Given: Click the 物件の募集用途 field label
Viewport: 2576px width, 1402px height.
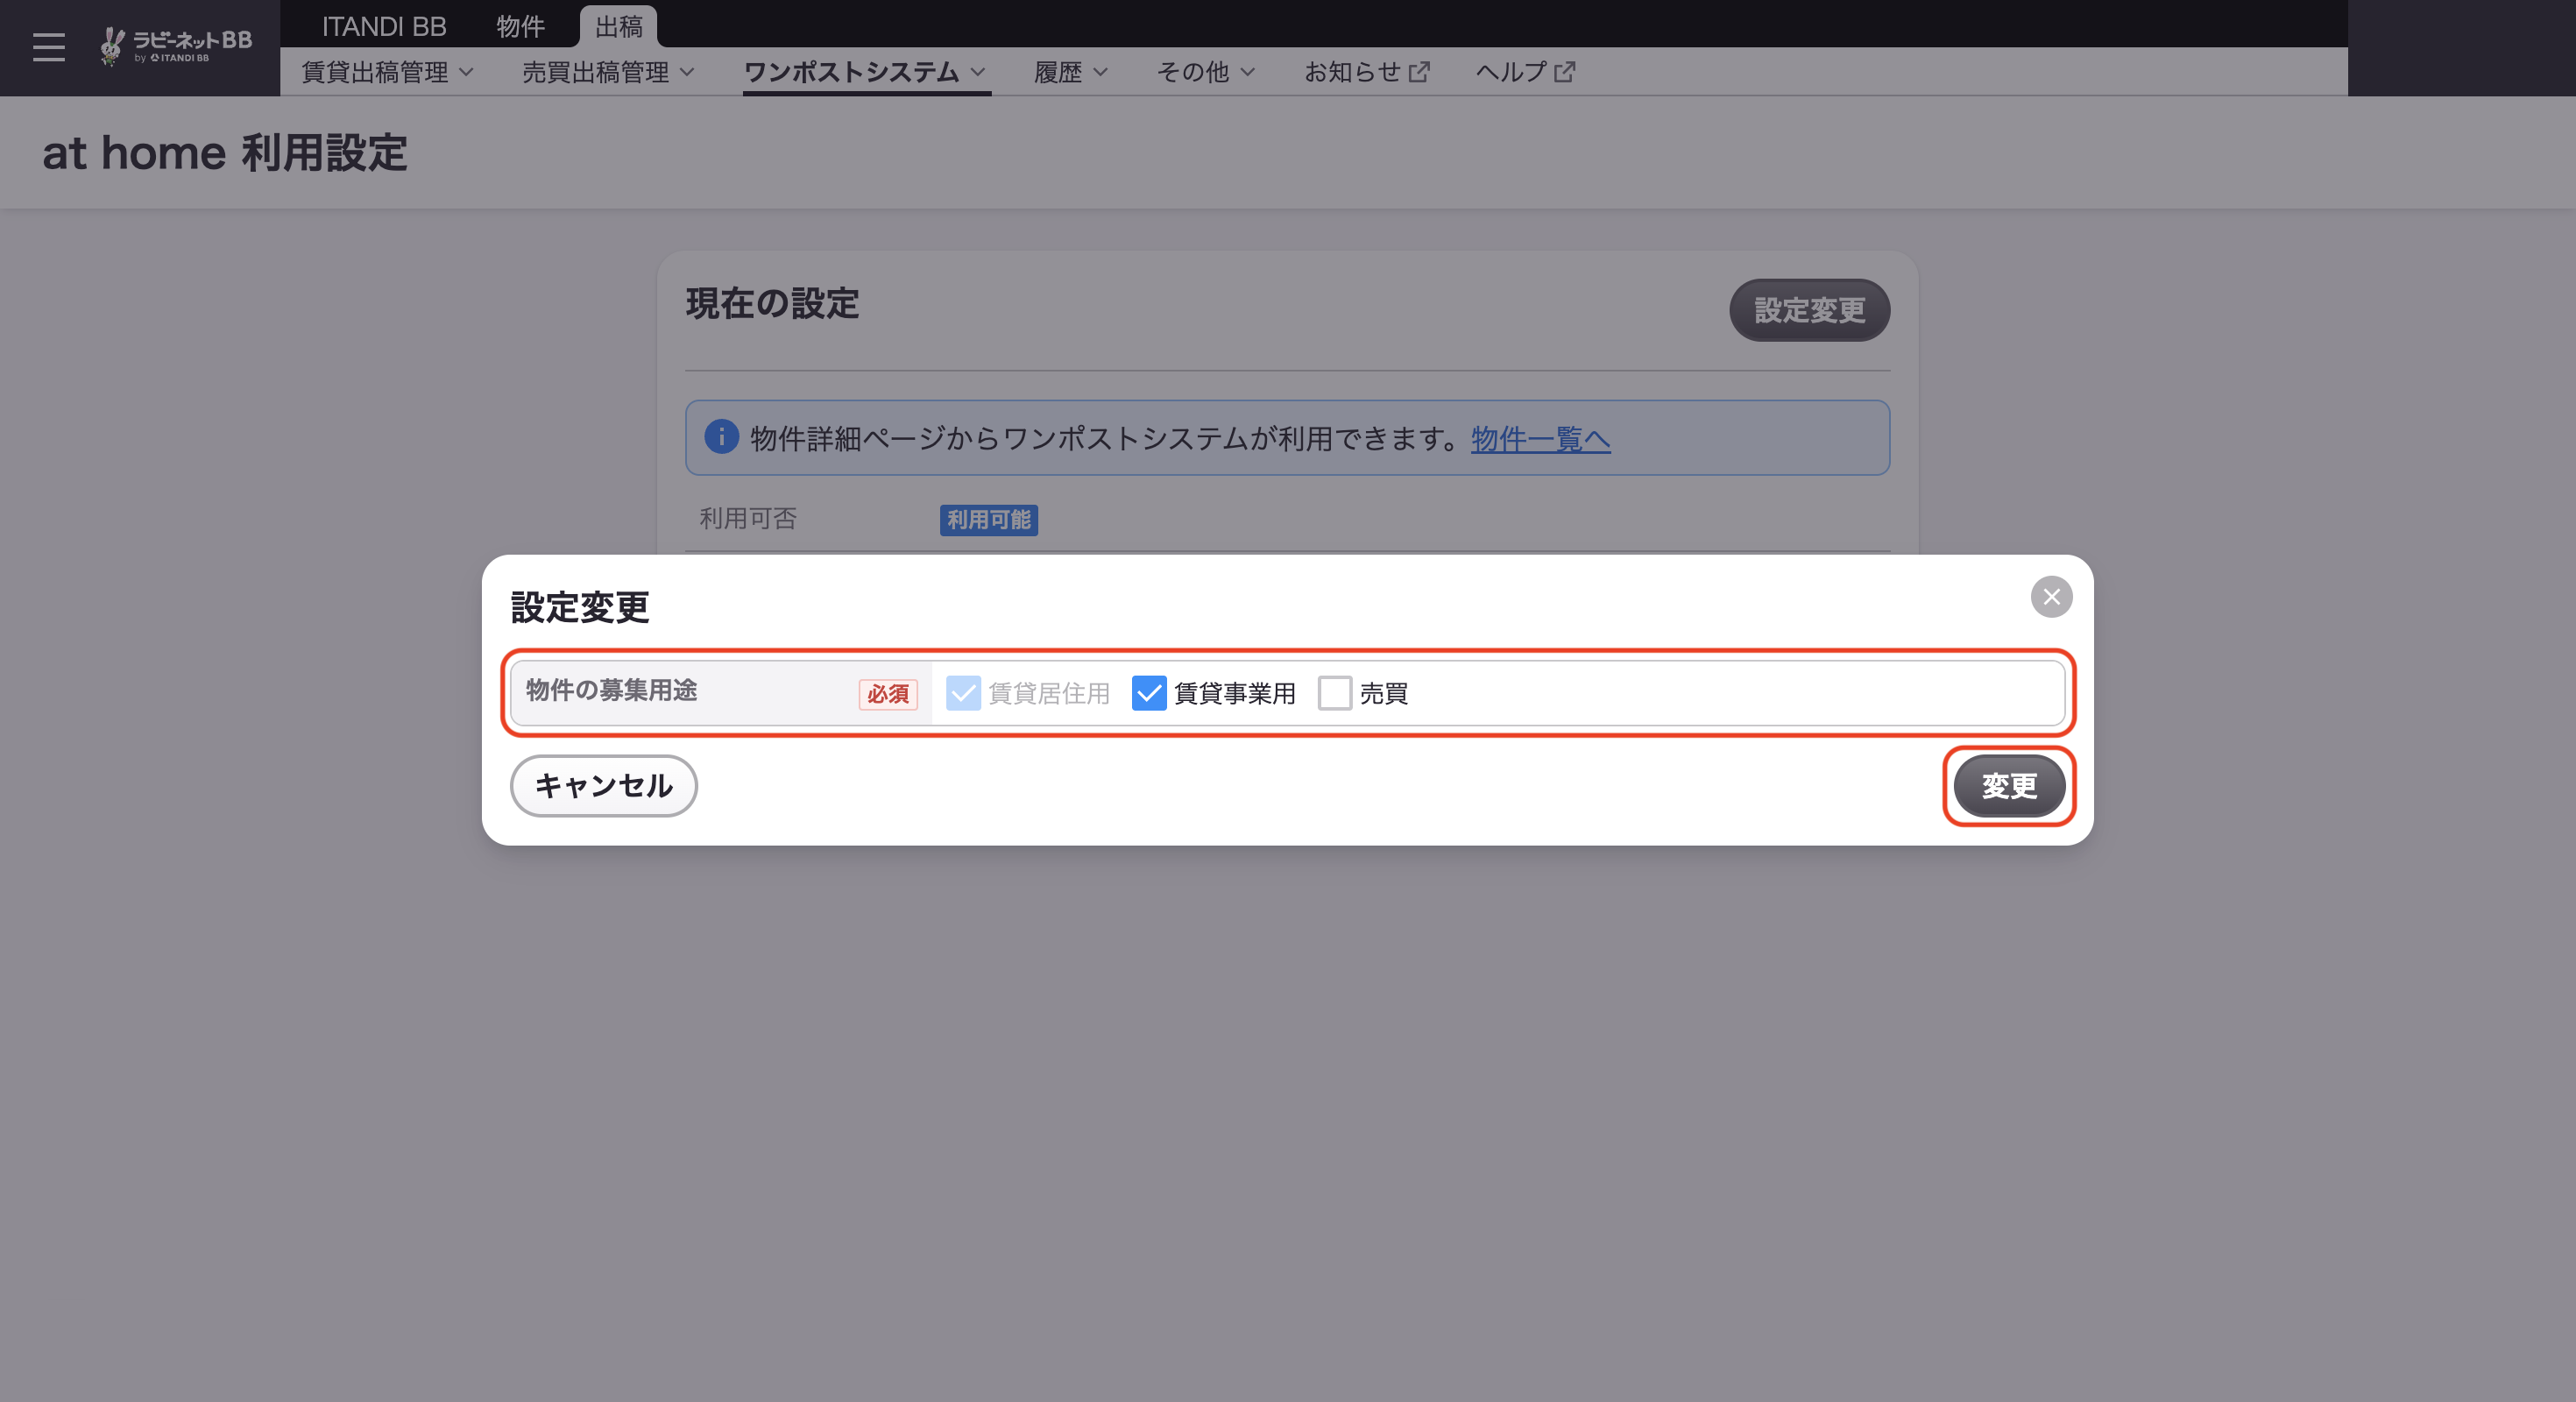Looking at the screenshot, I should (611, 690).
